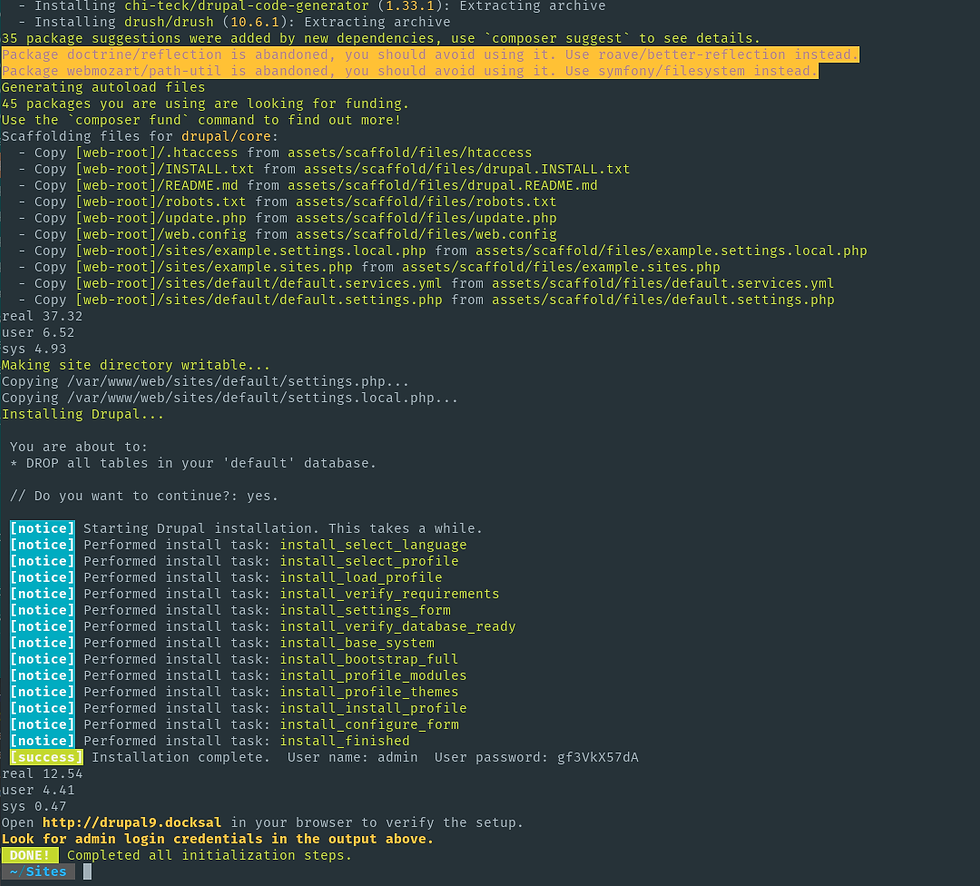Click the doctrine/reflection abandoned warning line
The width and height of the screenshot is (980, 886).
(x=431, y=54)
